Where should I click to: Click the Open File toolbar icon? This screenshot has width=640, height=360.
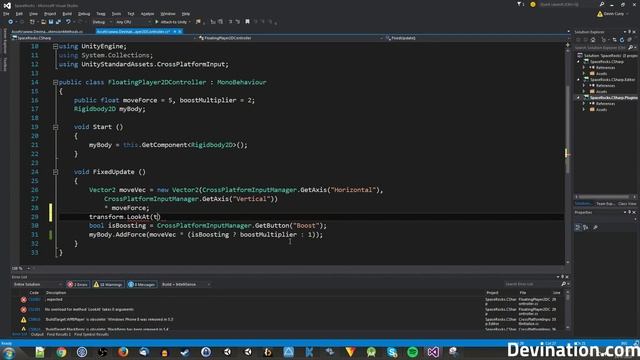(x=43, y=22)
